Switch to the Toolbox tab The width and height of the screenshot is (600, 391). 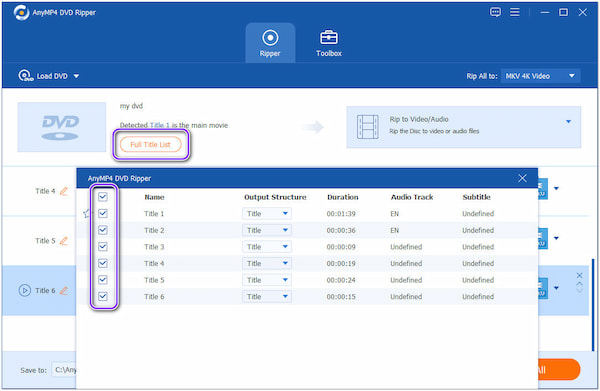click(x=329, y=43)
